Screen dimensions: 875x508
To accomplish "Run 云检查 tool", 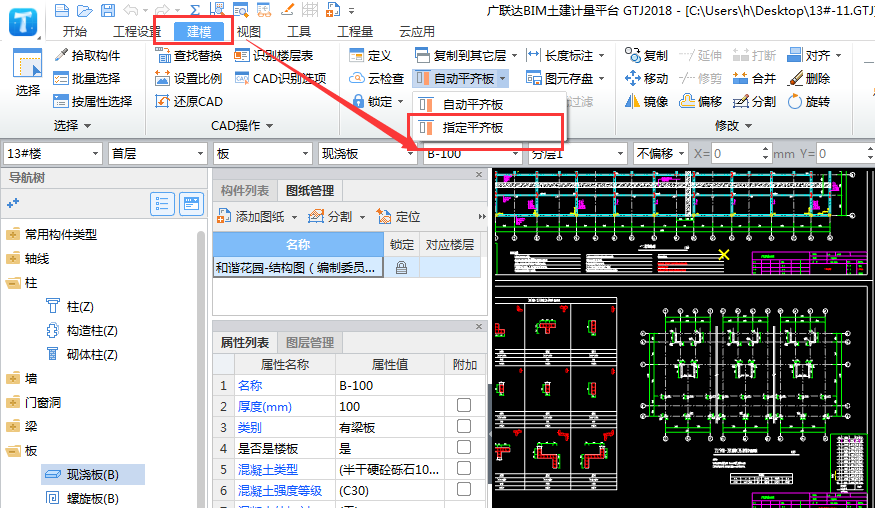I will tap(376, 78).
